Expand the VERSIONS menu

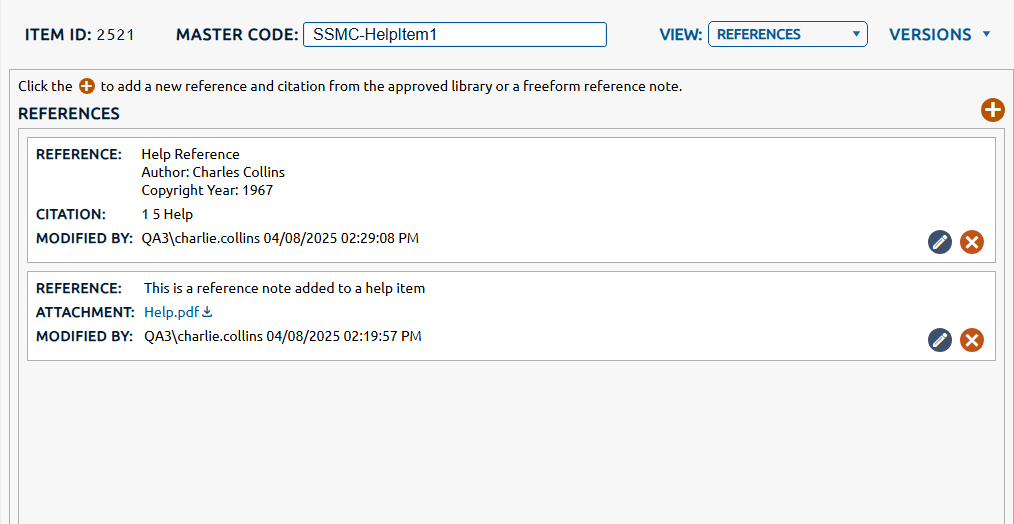[x=939, y=34]
